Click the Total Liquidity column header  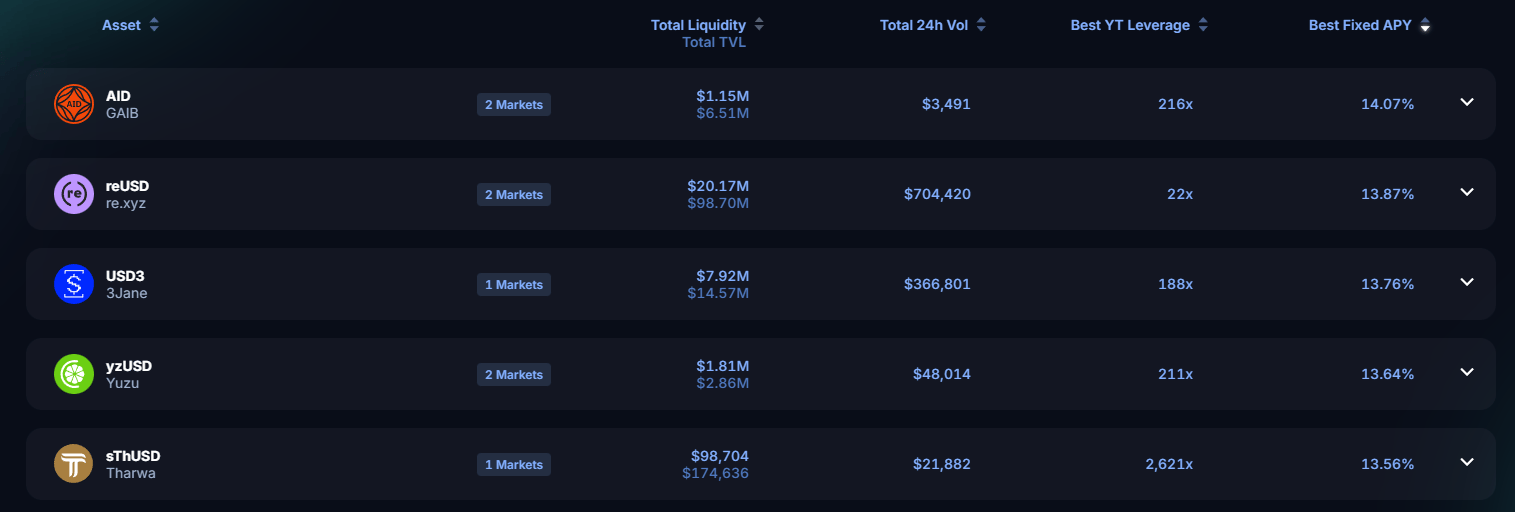[x=698, y=25]
